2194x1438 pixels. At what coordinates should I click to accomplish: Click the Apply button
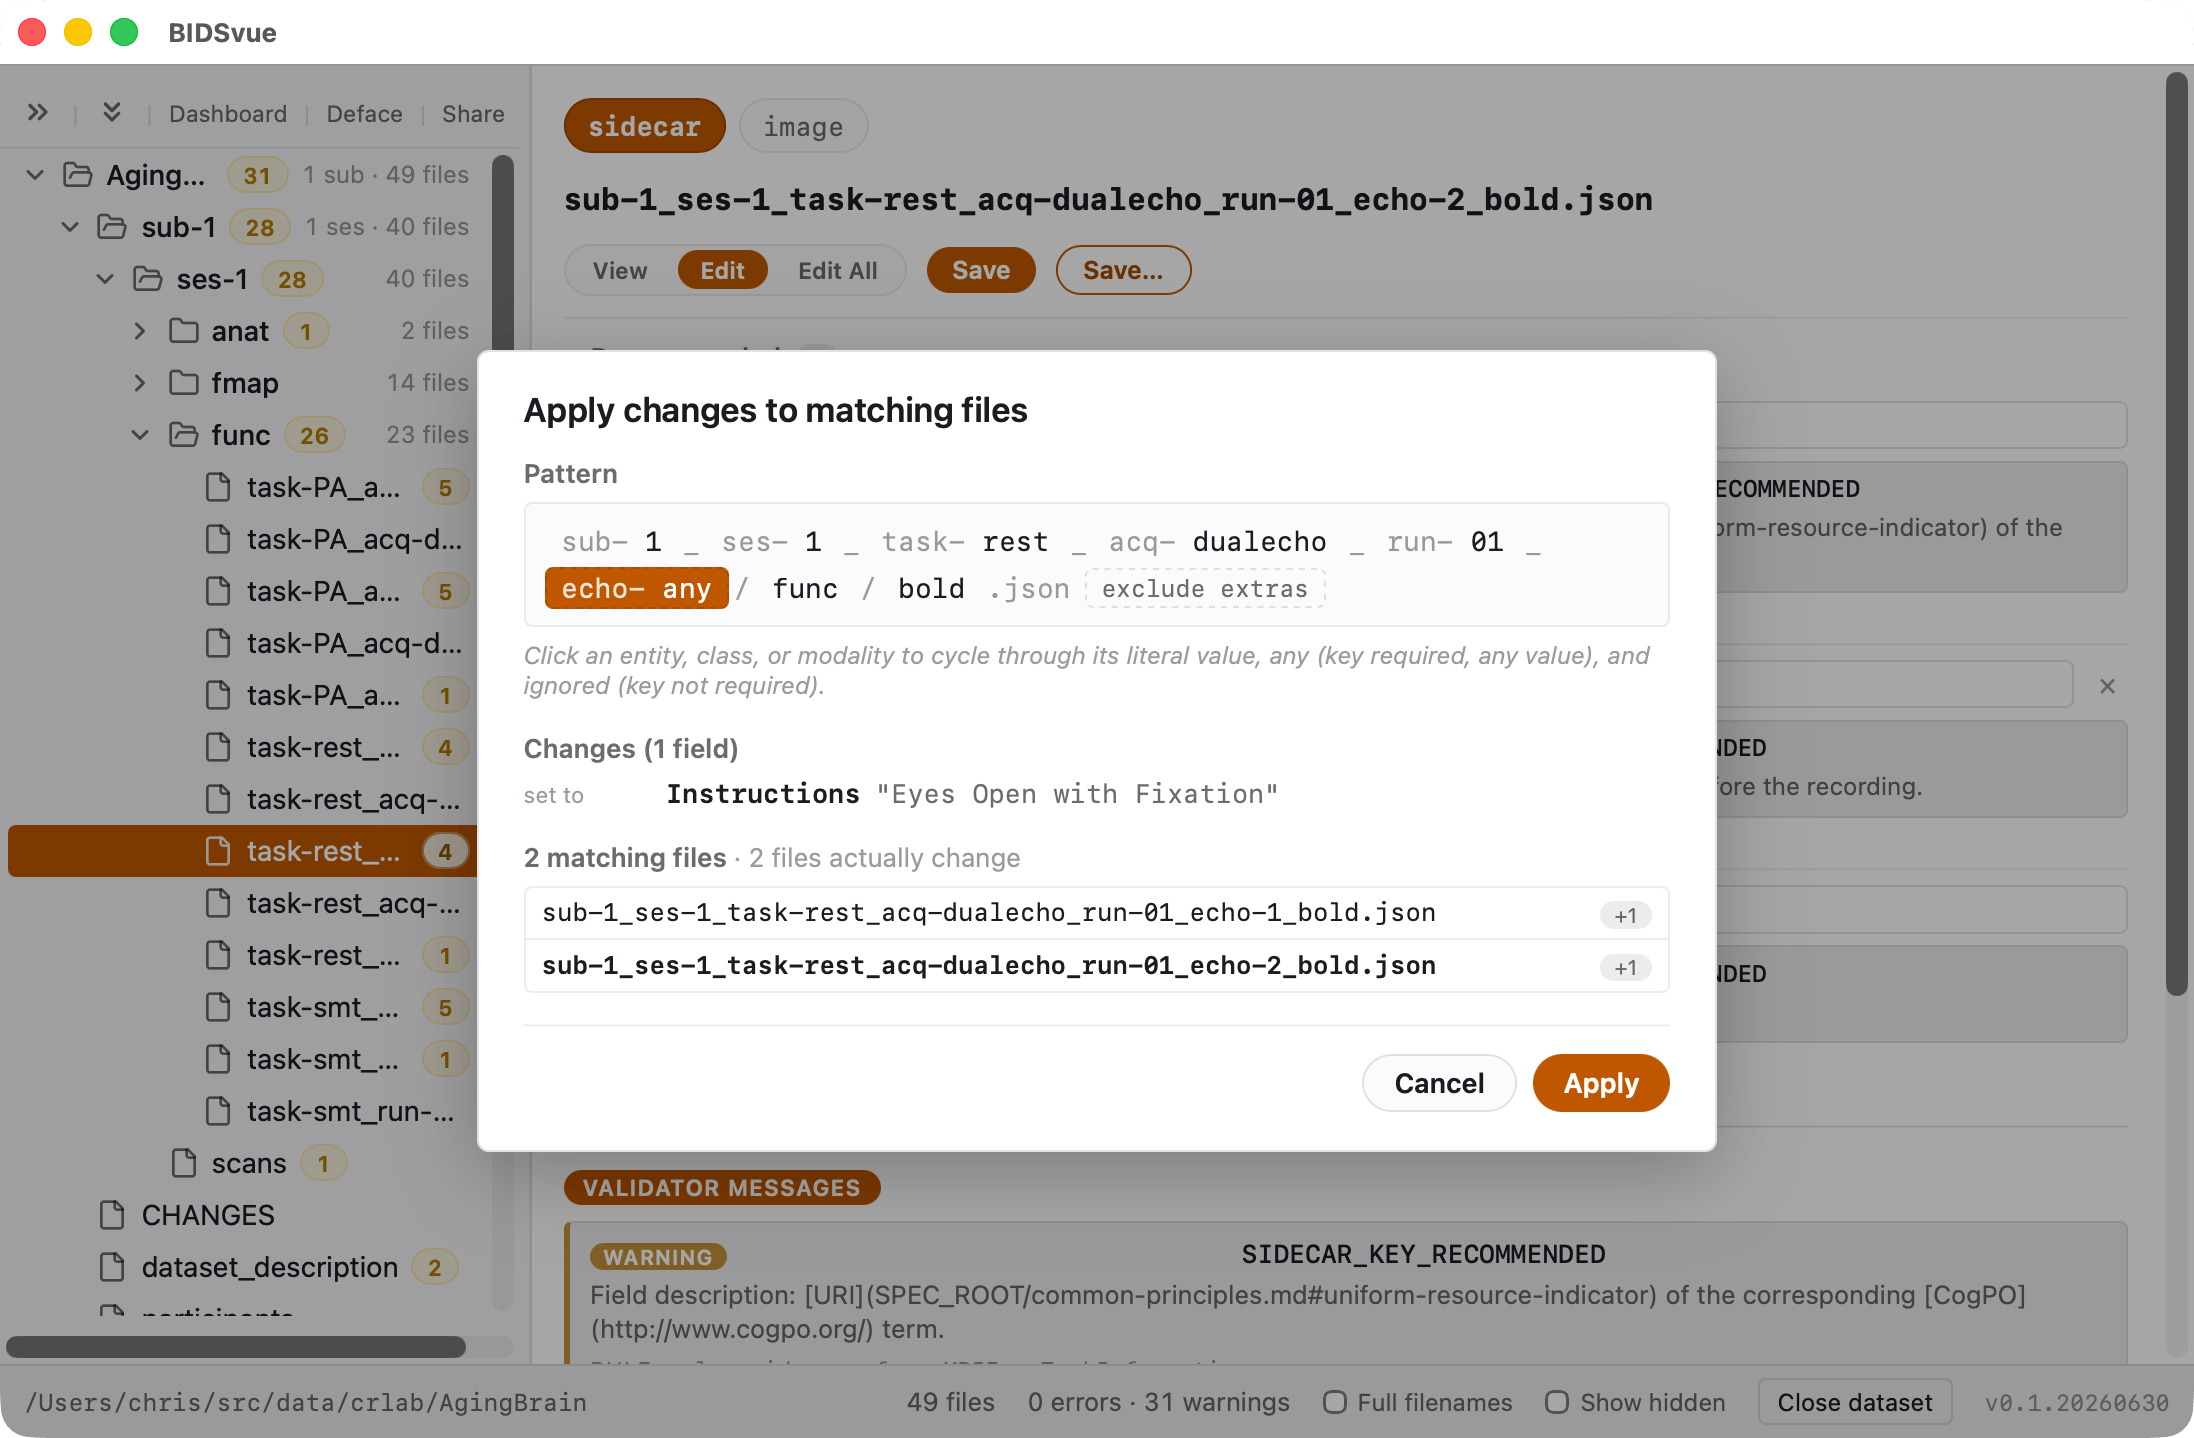coord(1601,1083)
